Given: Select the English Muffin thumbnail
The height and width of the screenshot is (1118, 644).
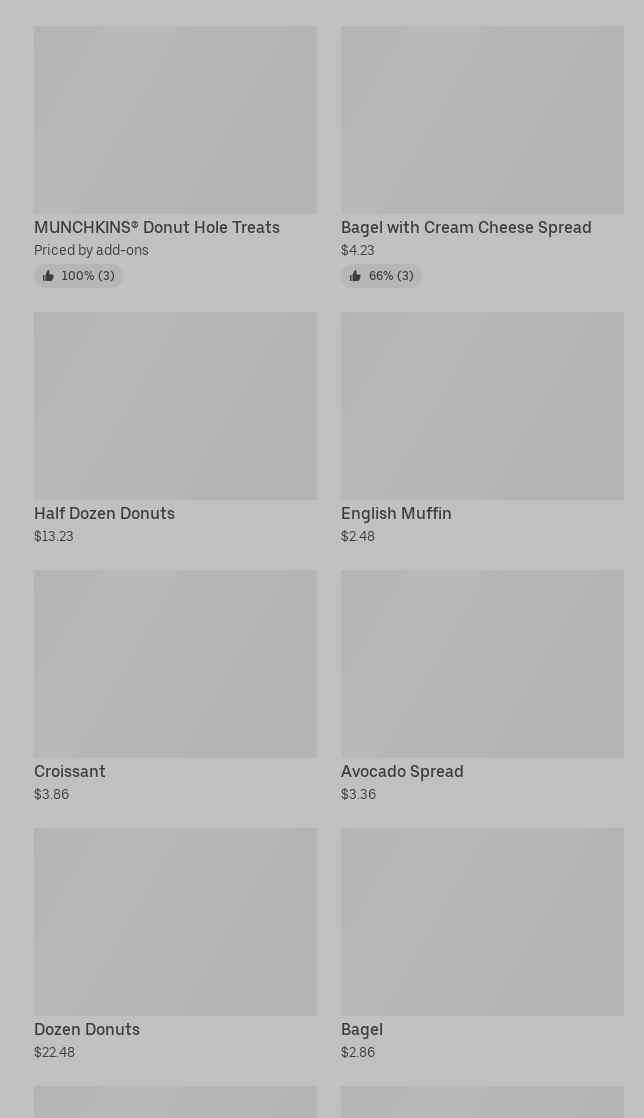Looking at the screenshot, I should [482, 406].
